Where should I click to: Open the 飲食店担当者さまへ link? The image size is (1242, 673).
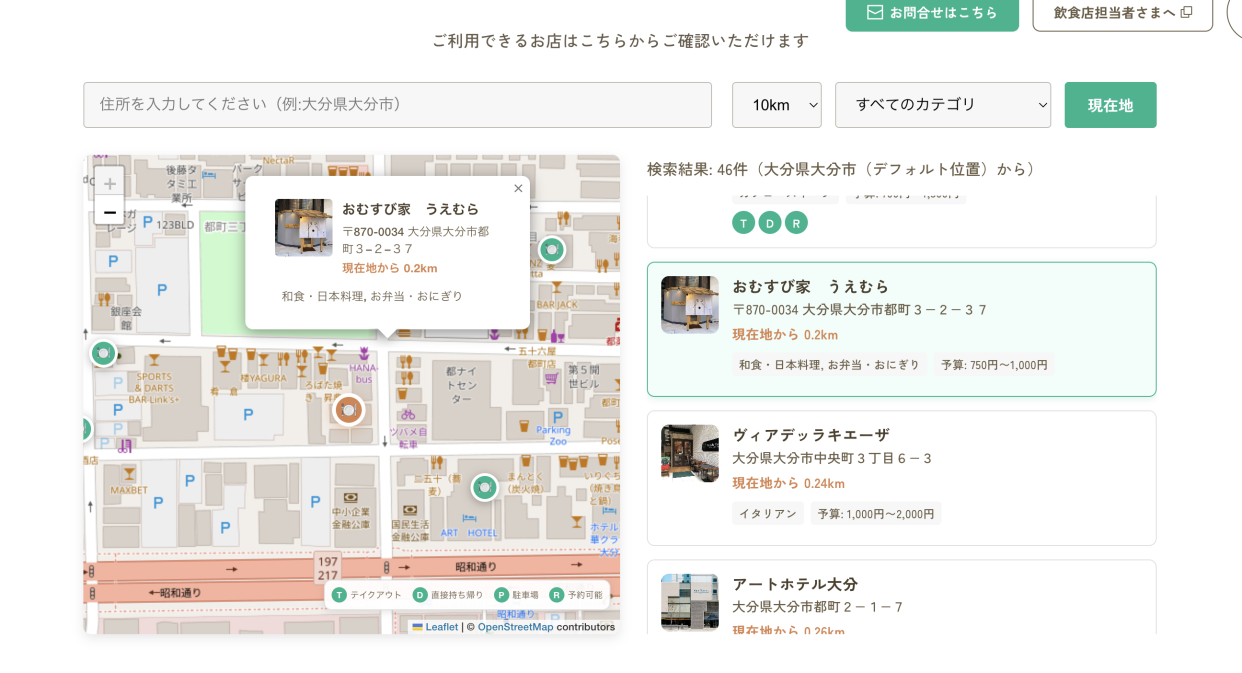[x=1122, y=13]
